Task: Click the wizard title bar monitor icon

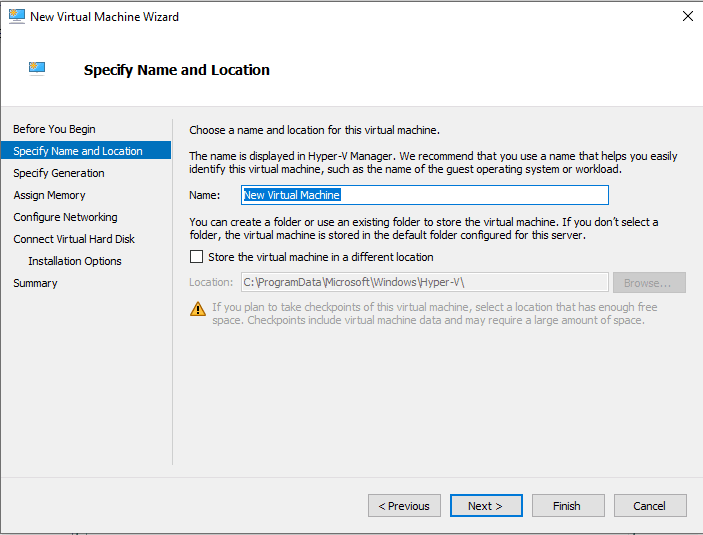Action: click(17, 16)
